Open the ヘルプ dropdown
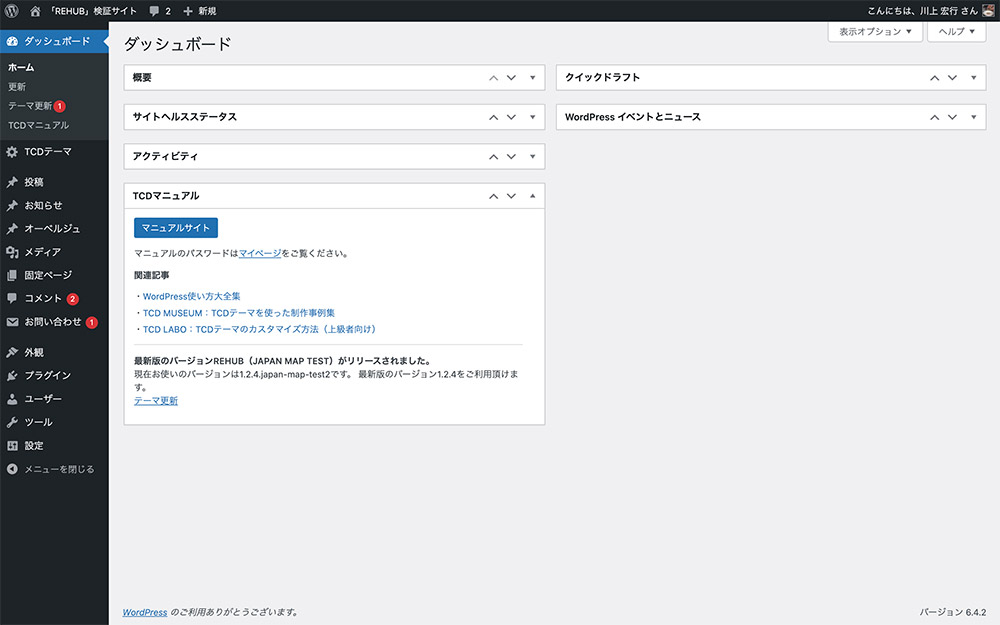Screen dimensions: 1000x625 coord(956,31)
